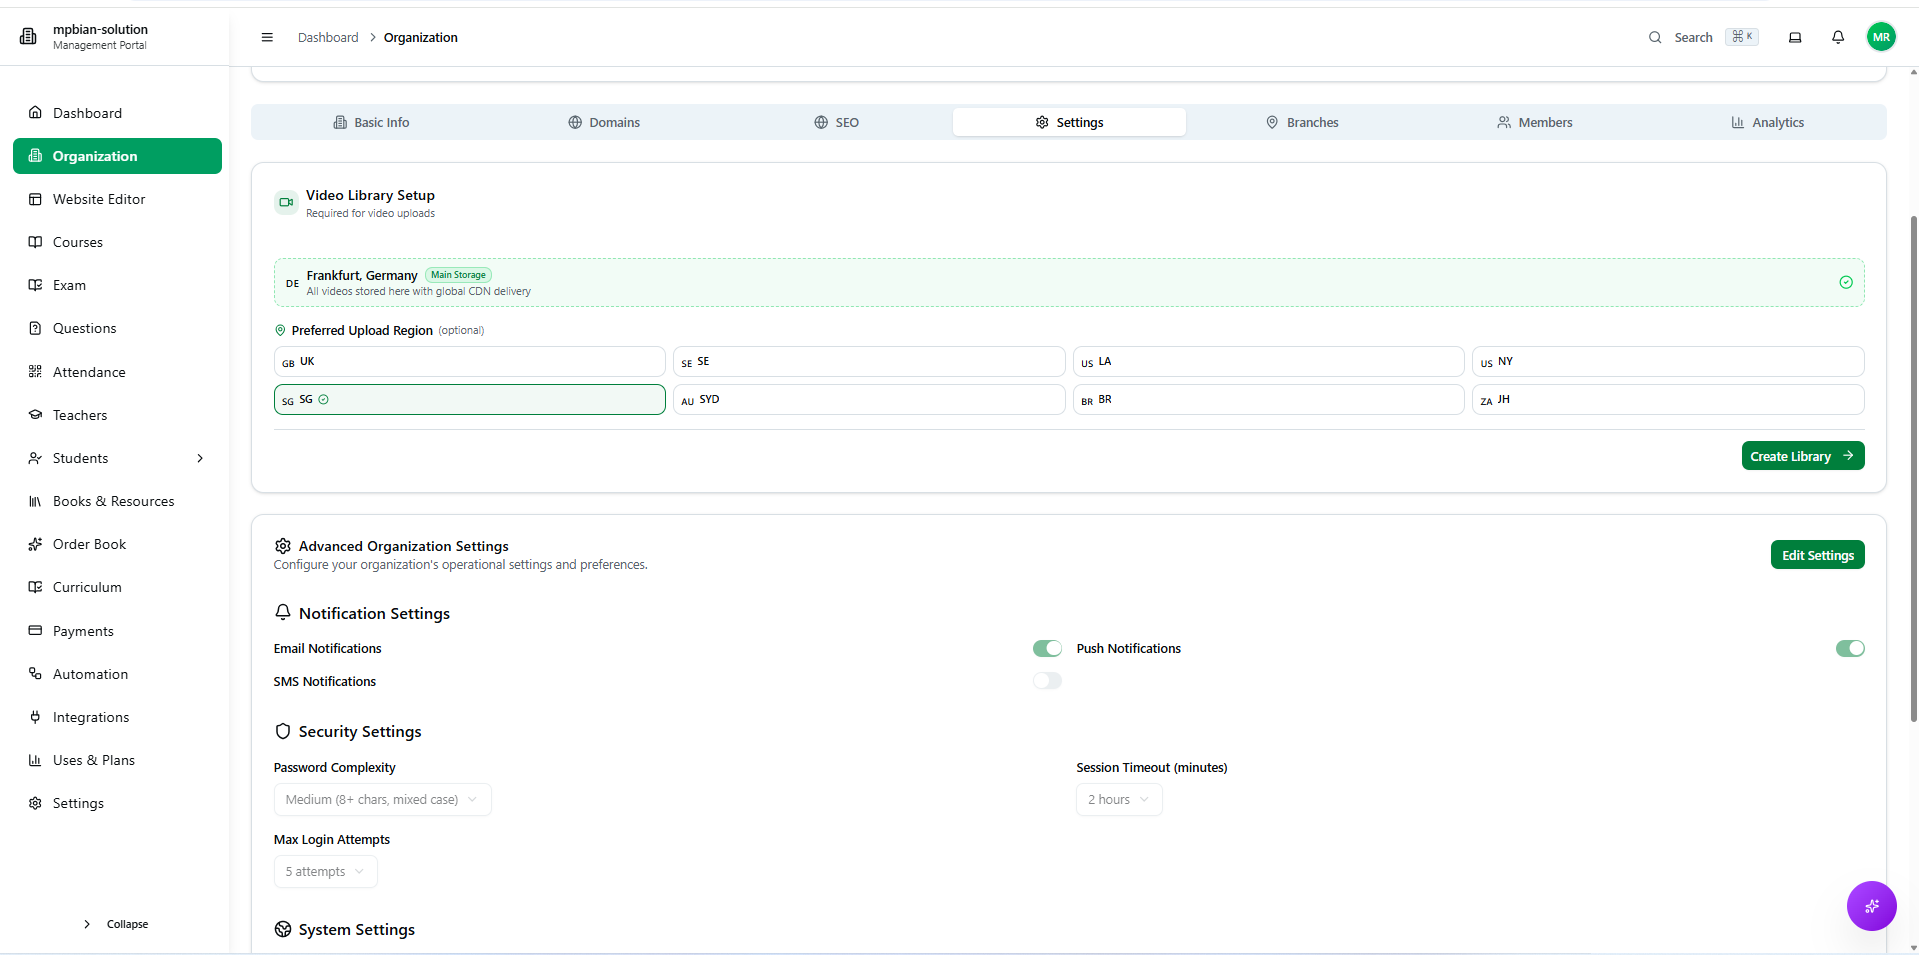Open the Session Timeout dropdown
Screen dimensions: 1919x955
(1118, 800)
